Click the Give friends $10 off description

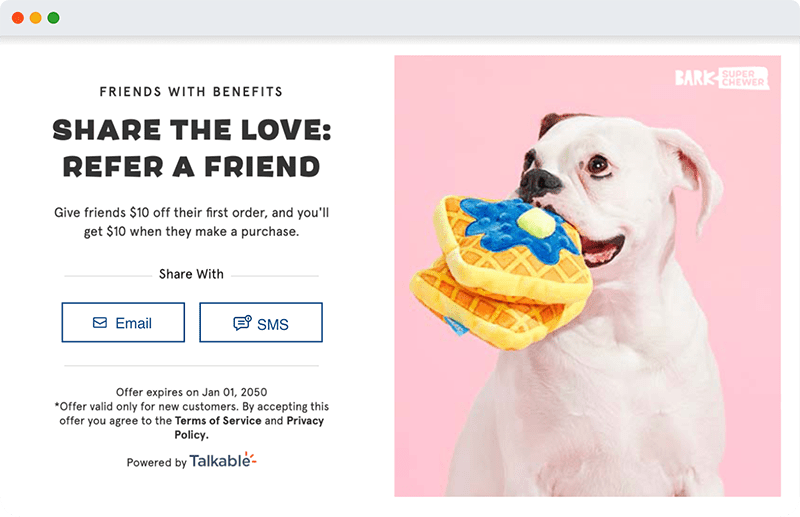coord(191,222)
